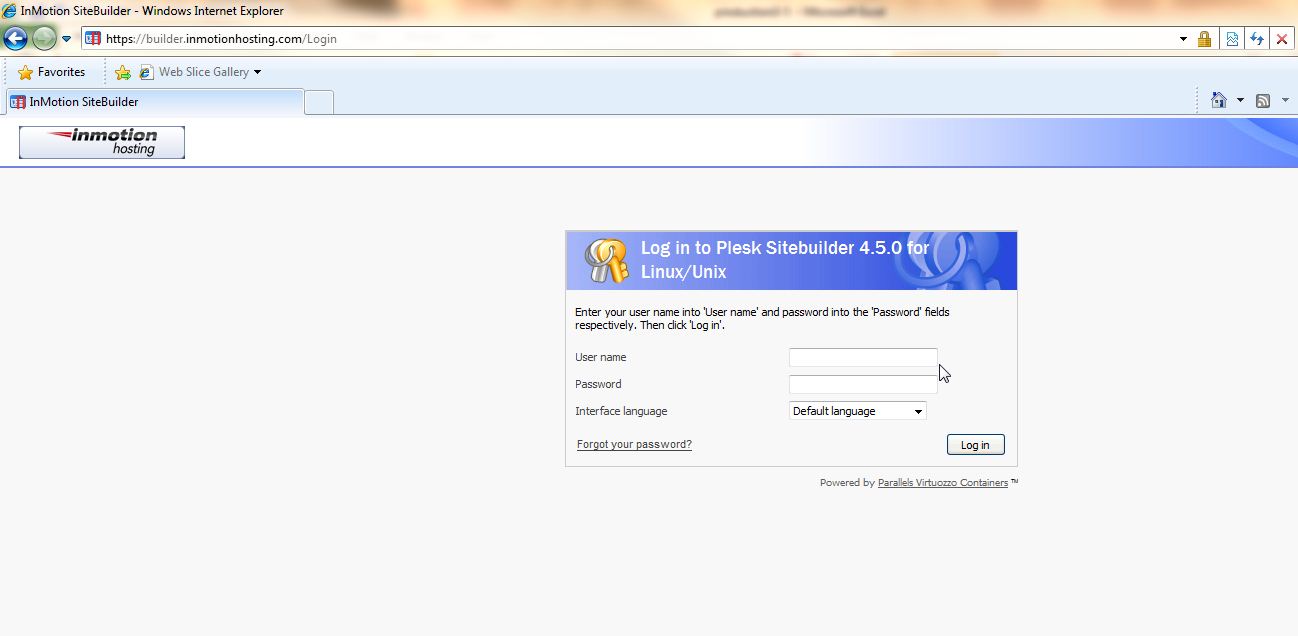Click the browser Back arrow button
The width and height of the screenshot is (1298, 636).
15,39
